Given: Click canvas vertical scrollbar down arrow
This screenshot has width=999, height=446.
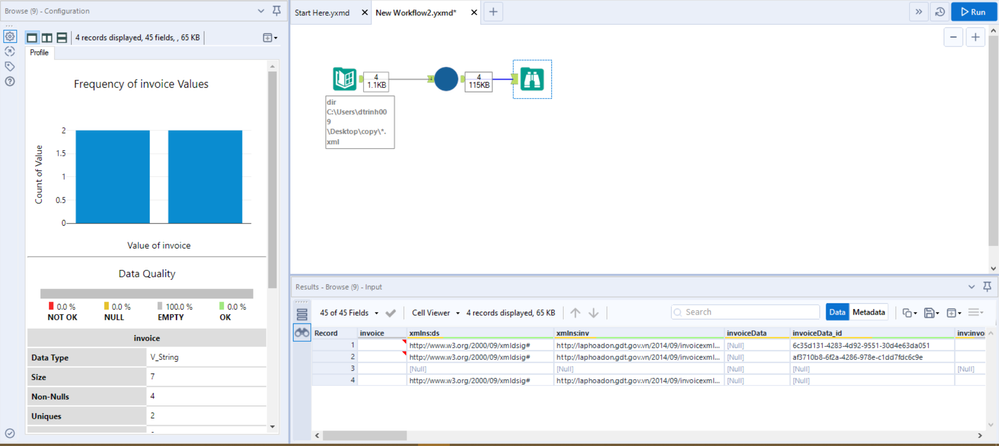Looking at the screenshot, I should [x=994, y=268].
